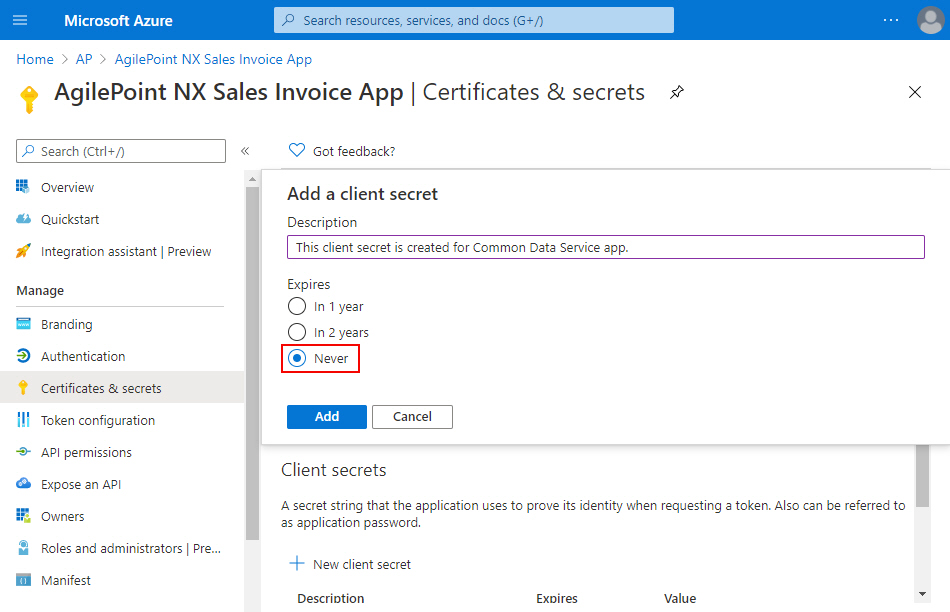This screenshot has height=612, width=950.
Task: Click the Branding icon
Action: [x=23, y=324]
